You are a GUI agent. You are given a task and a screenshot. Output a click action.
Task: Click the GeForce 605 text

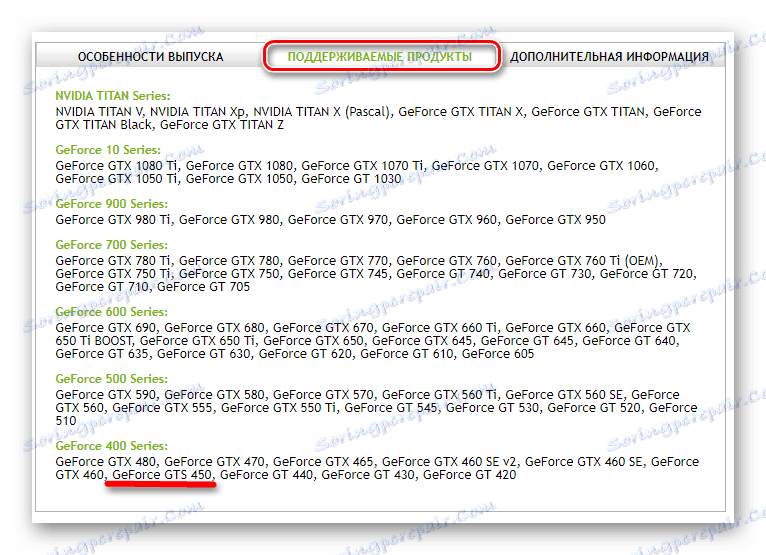coord(498,354)
